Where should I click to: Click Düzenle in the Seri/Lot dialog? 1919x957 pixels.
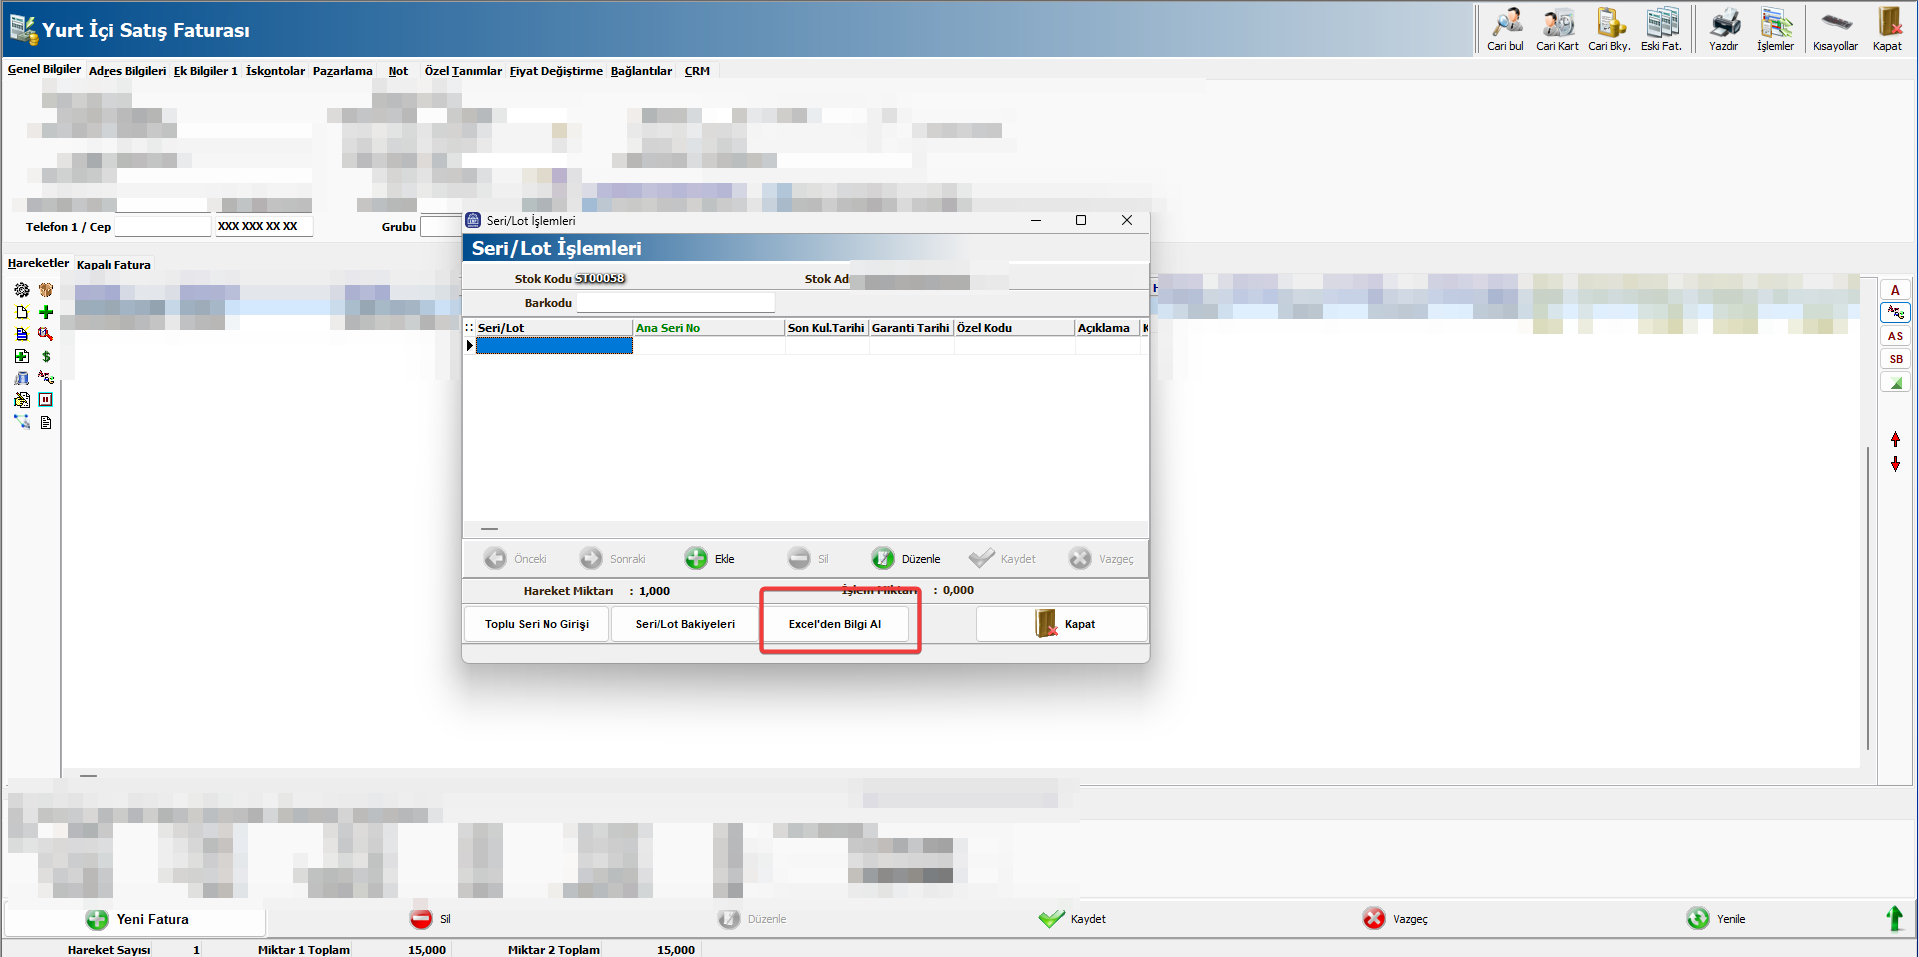[x=906, y=559]
